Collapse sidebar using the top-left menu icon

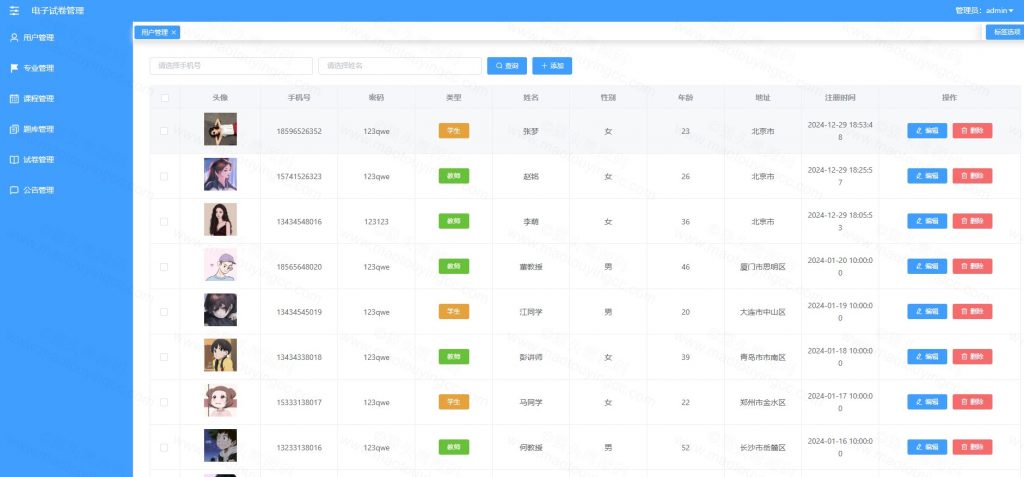pyautogui.click(x=14, y=10)
